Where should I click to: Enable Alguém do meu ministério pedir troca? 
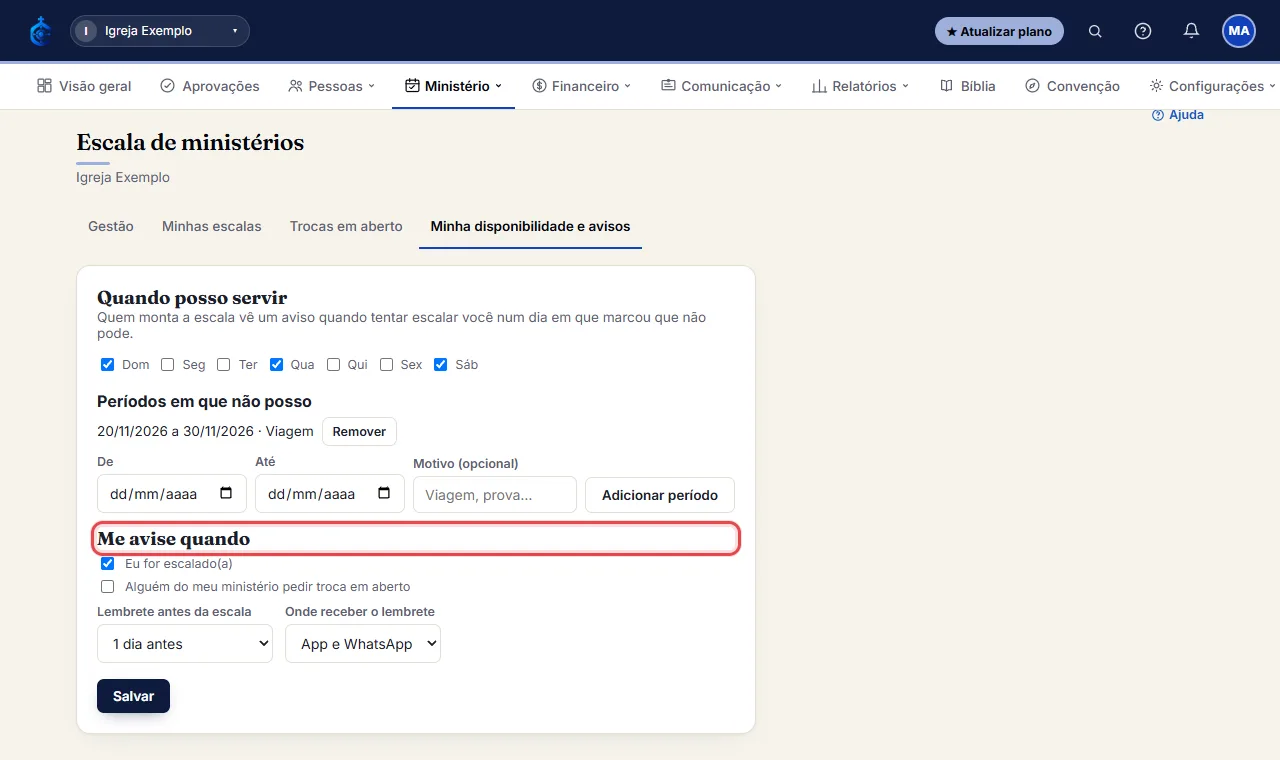tap(108, 587)
